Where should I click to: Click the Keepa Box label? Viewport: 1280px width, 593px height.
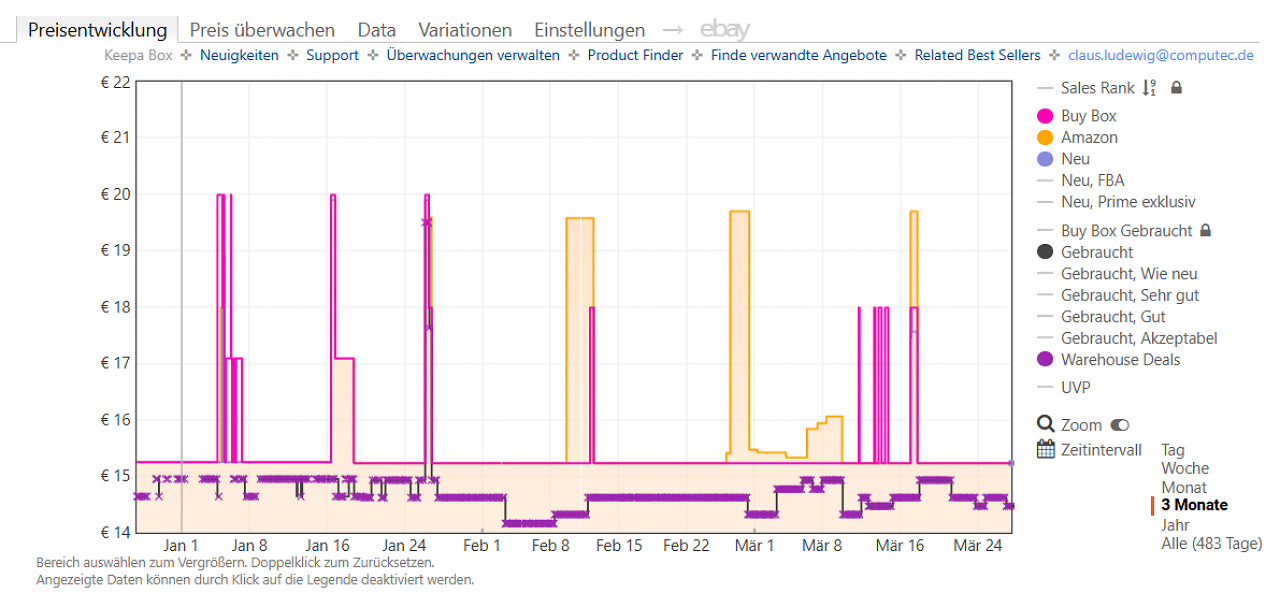138,56
